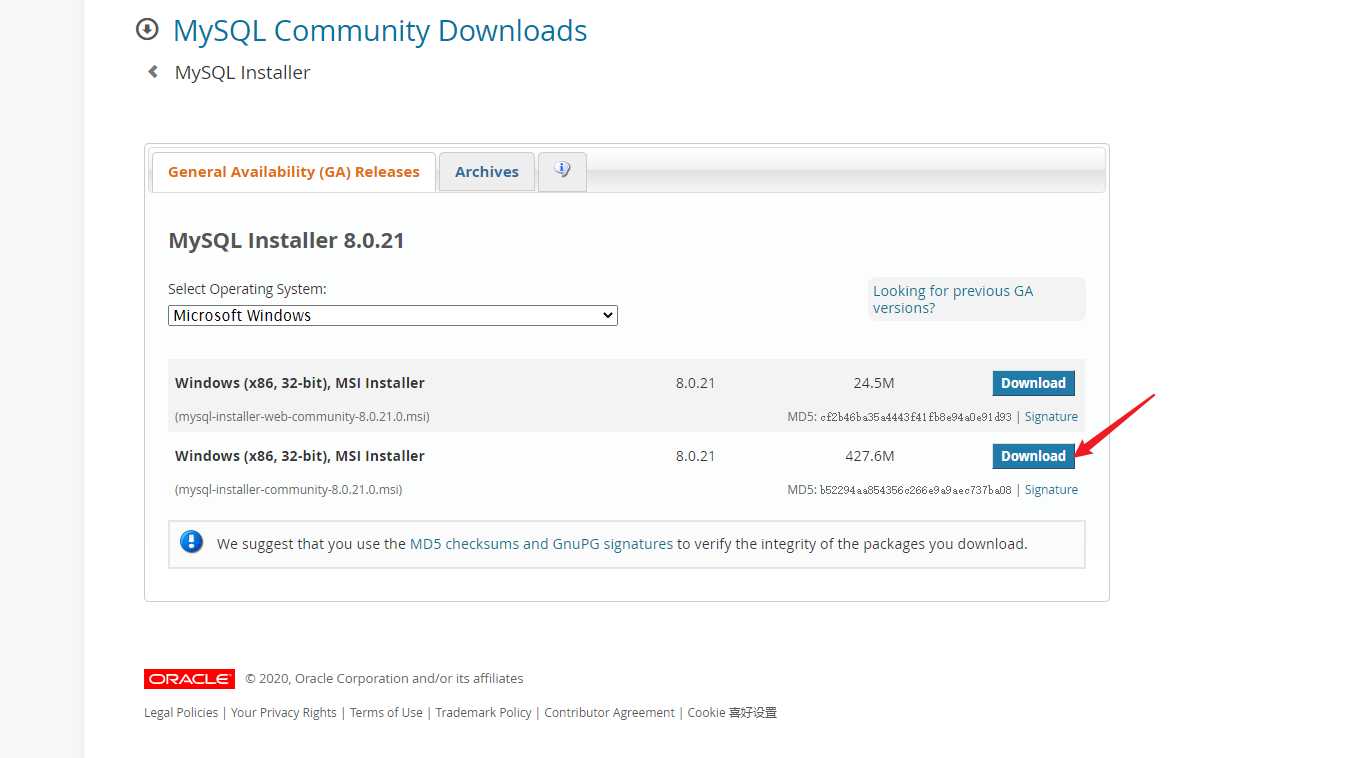The image size is (1350, 758).
Task: Open MD5 checksums and GnuPG signatures link
Action: tap(541, 544)
